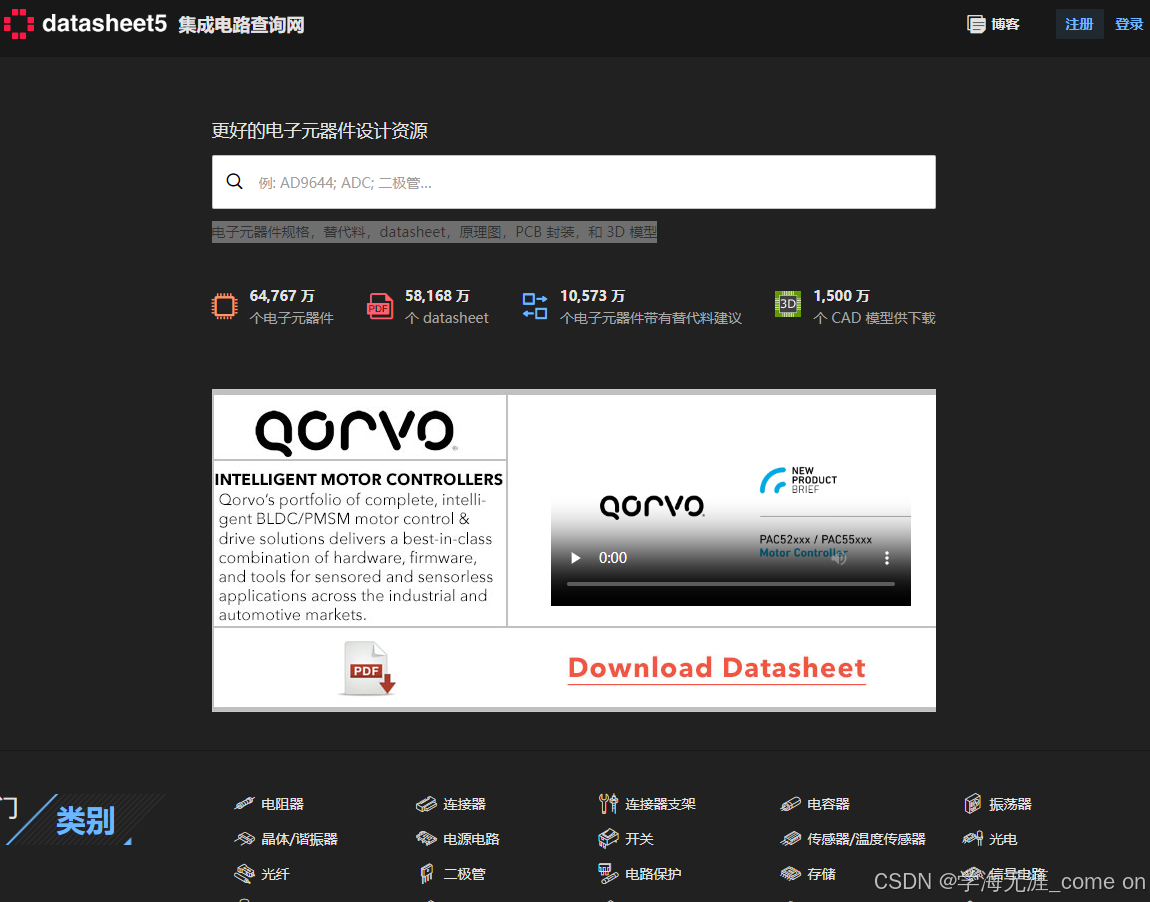Screen dimensions: 1150x902
Task: Click the red PDF icon beside 58,168 万
Action: [x=380, y=306]
